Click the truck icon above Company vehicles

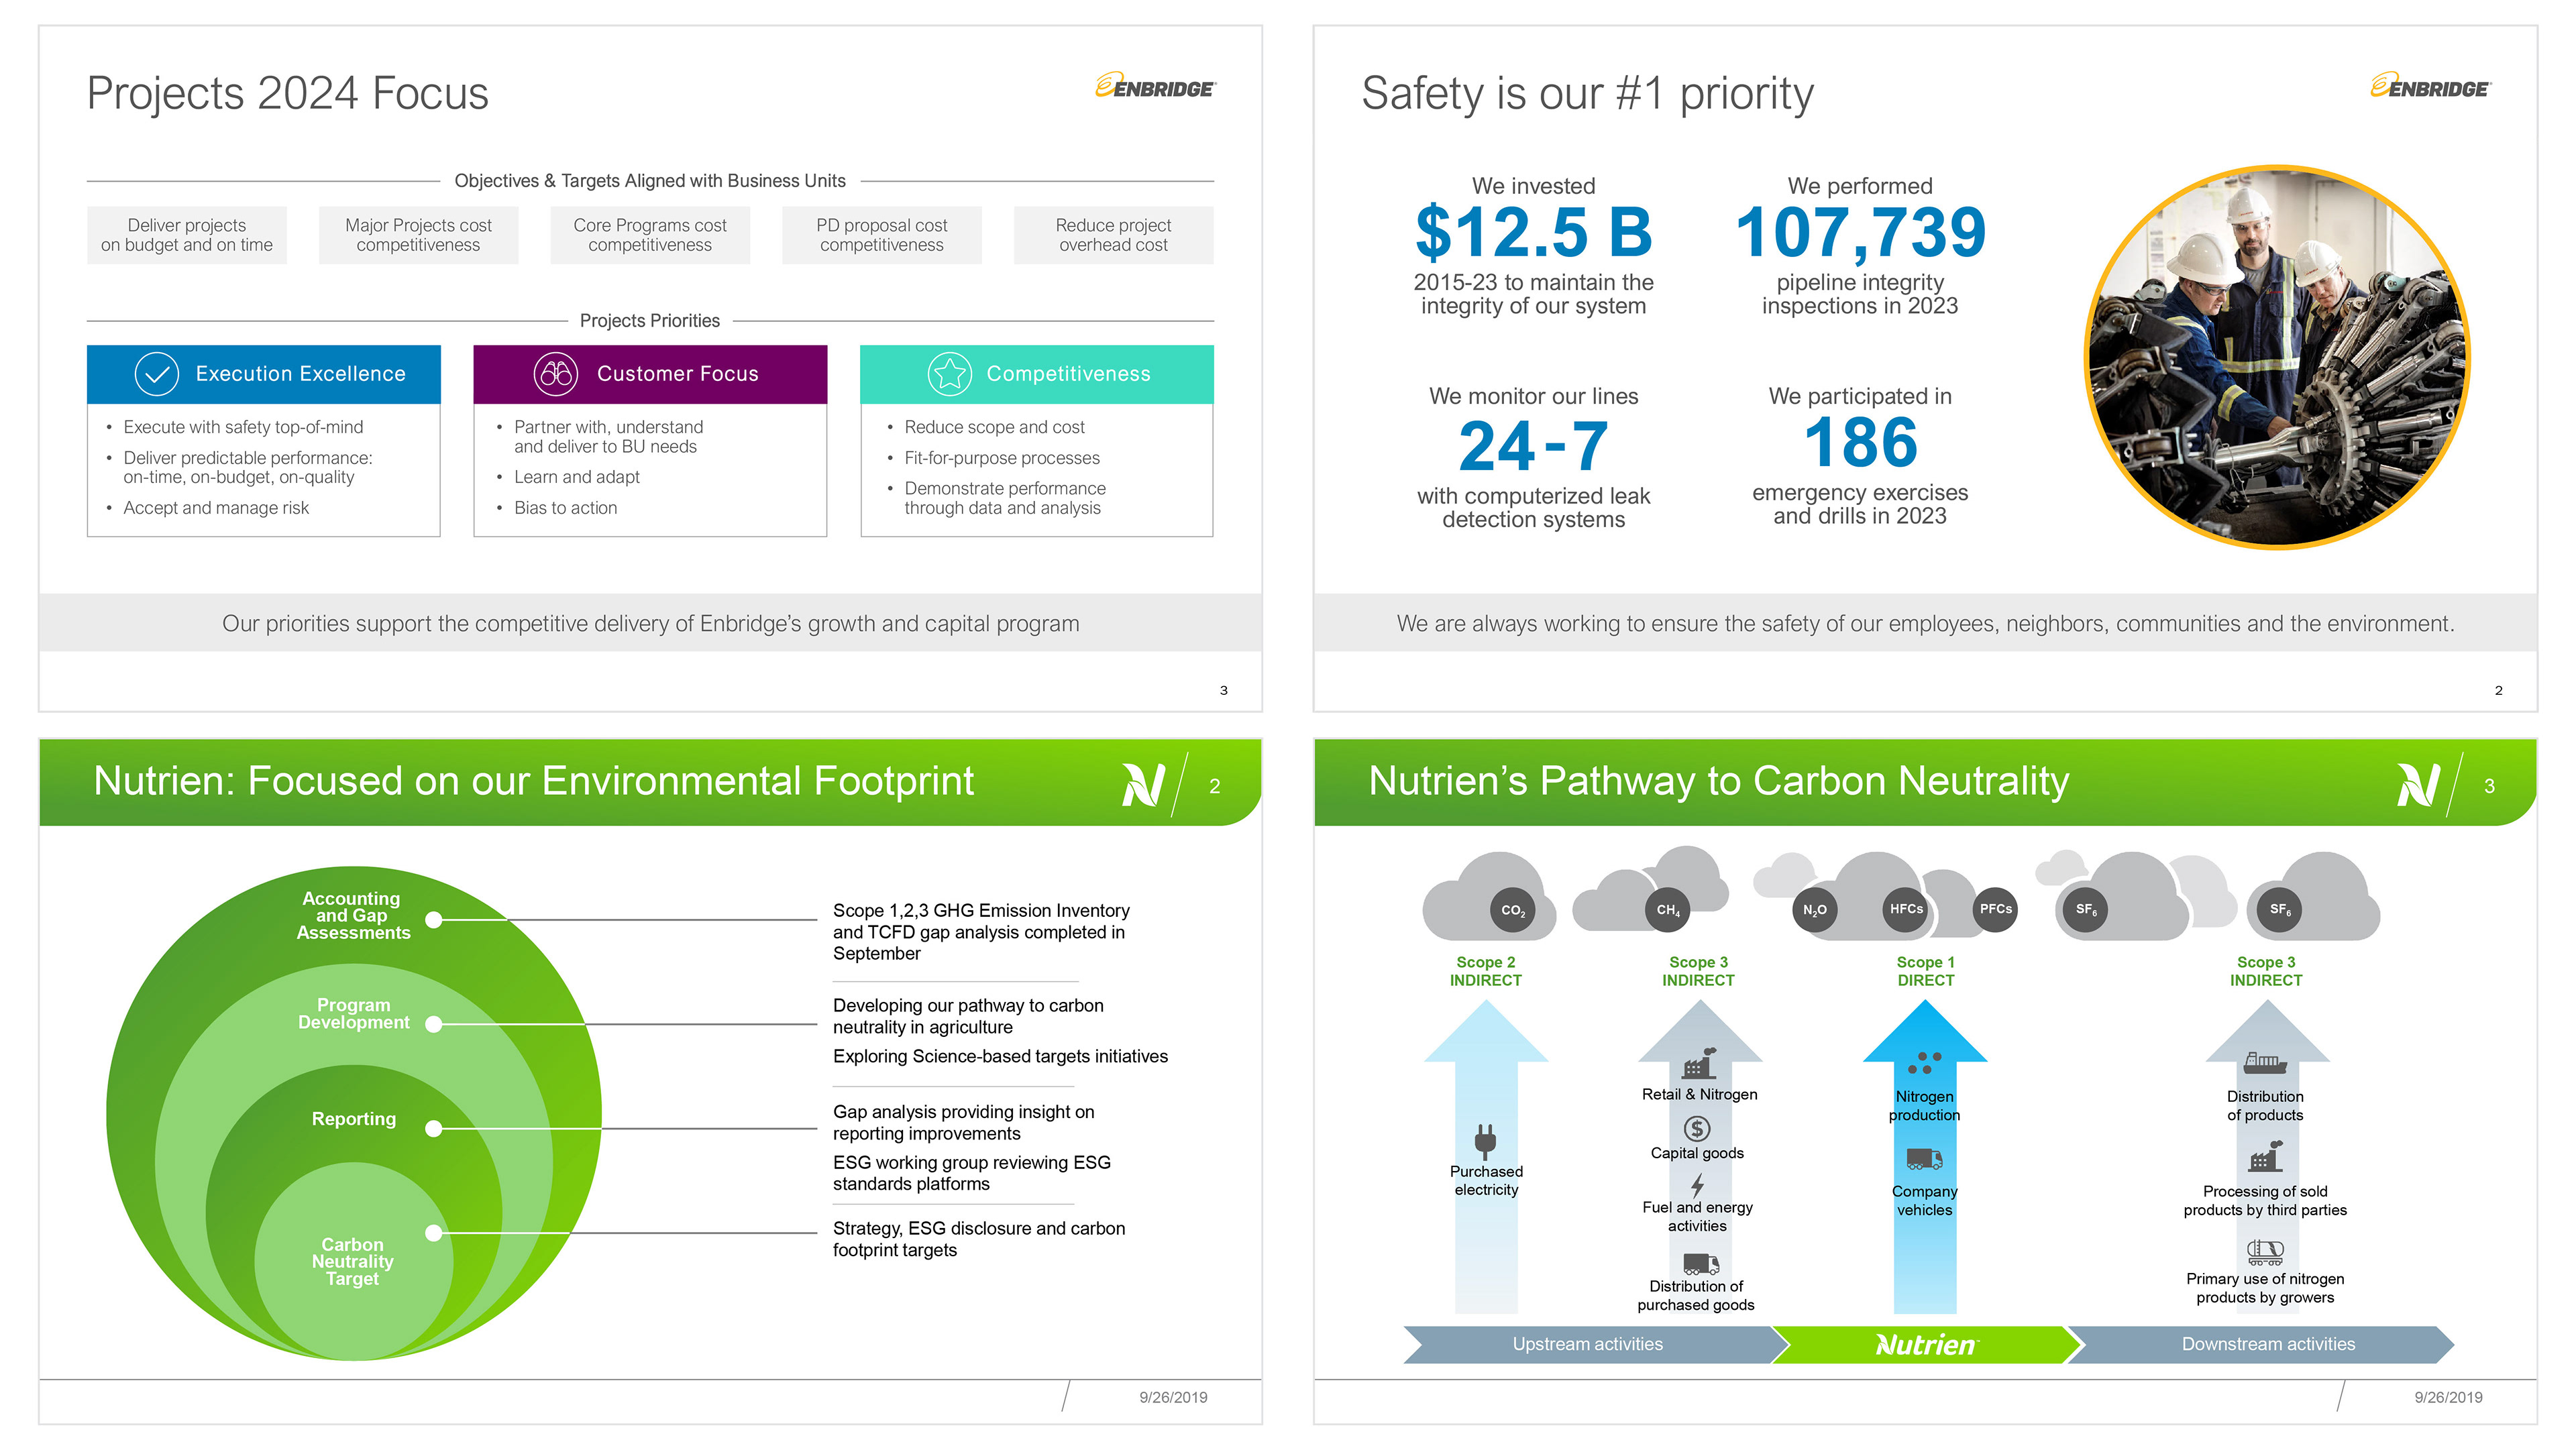click(x=1925, y=1160)
